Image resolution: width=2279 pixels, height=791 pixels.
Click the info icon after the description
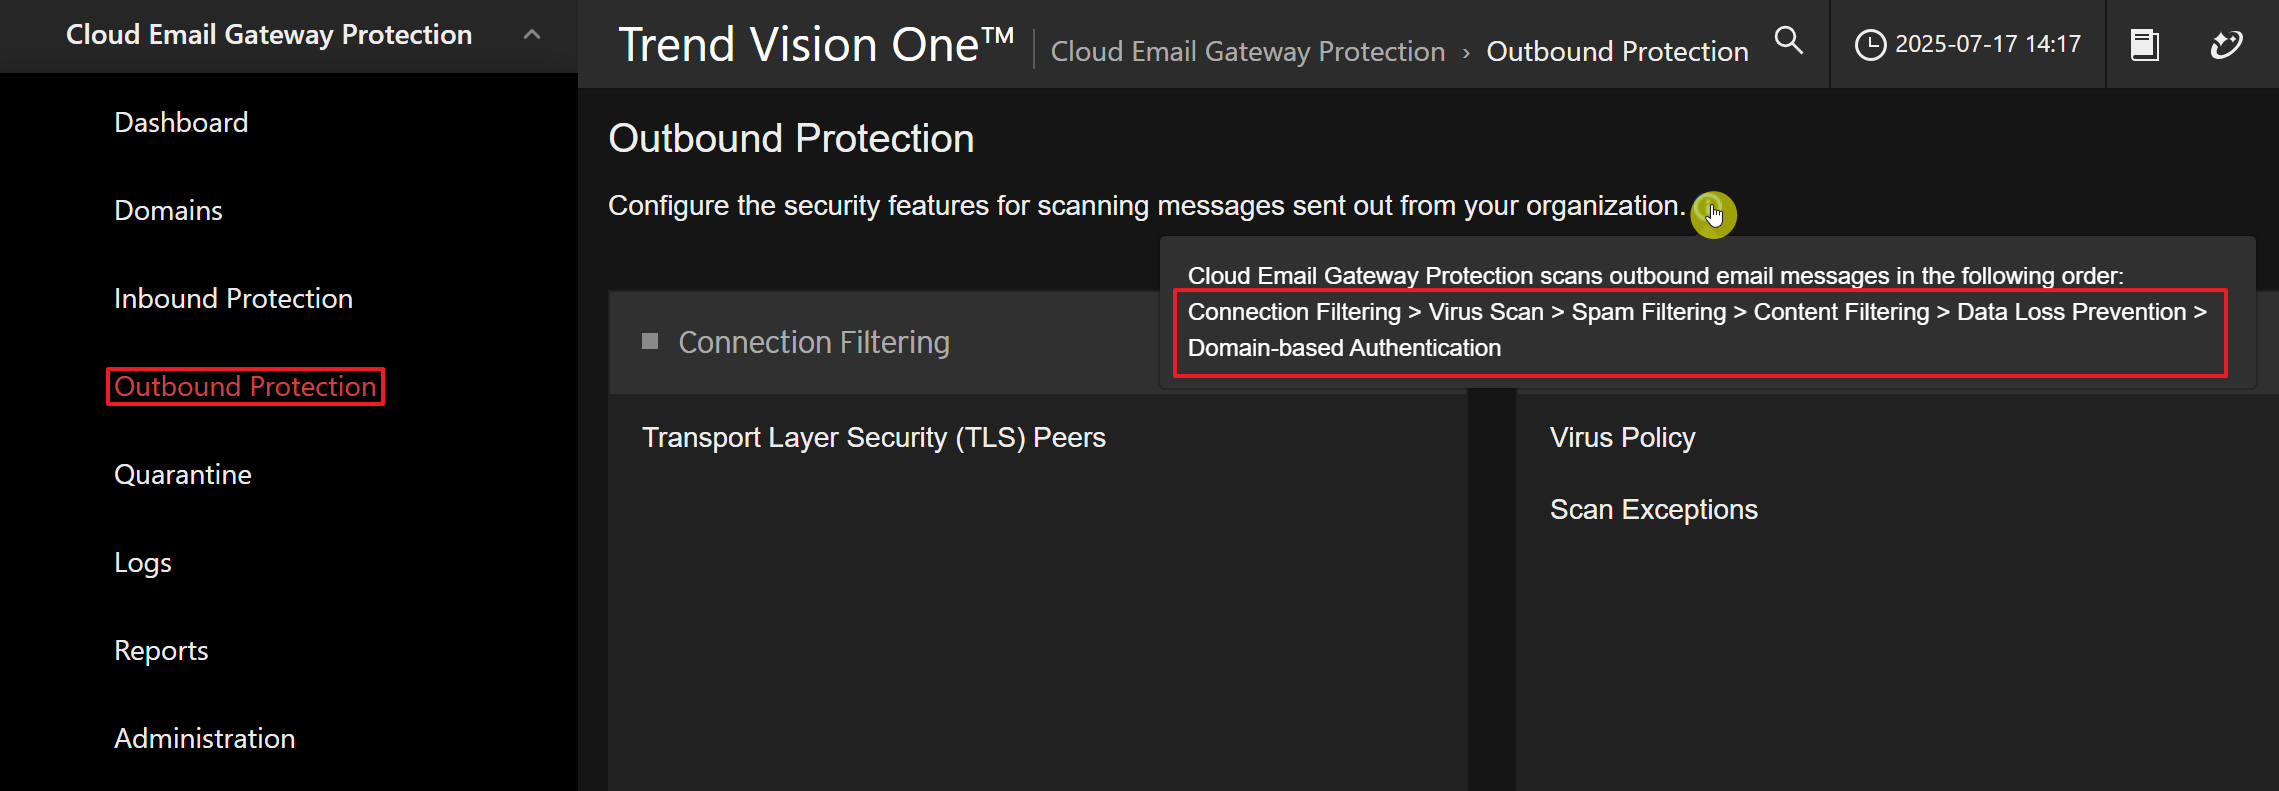1711,213
